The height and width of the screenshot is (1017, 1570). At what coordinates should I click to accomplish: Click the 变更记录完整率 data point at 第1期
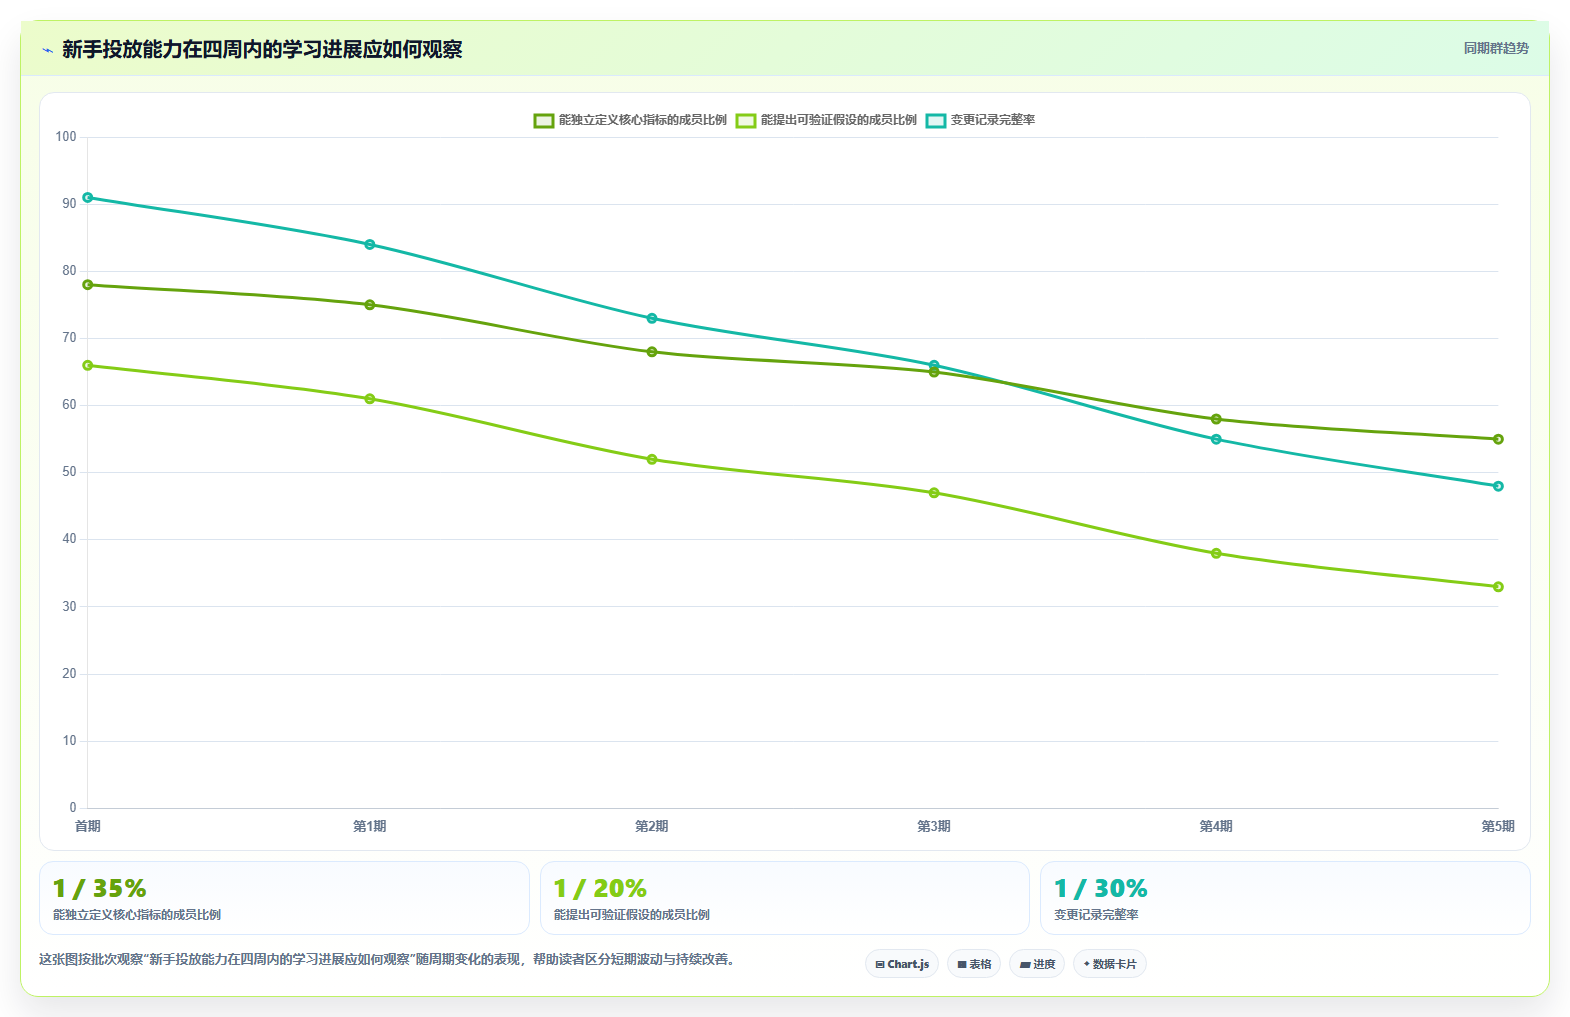pos(370,244)
